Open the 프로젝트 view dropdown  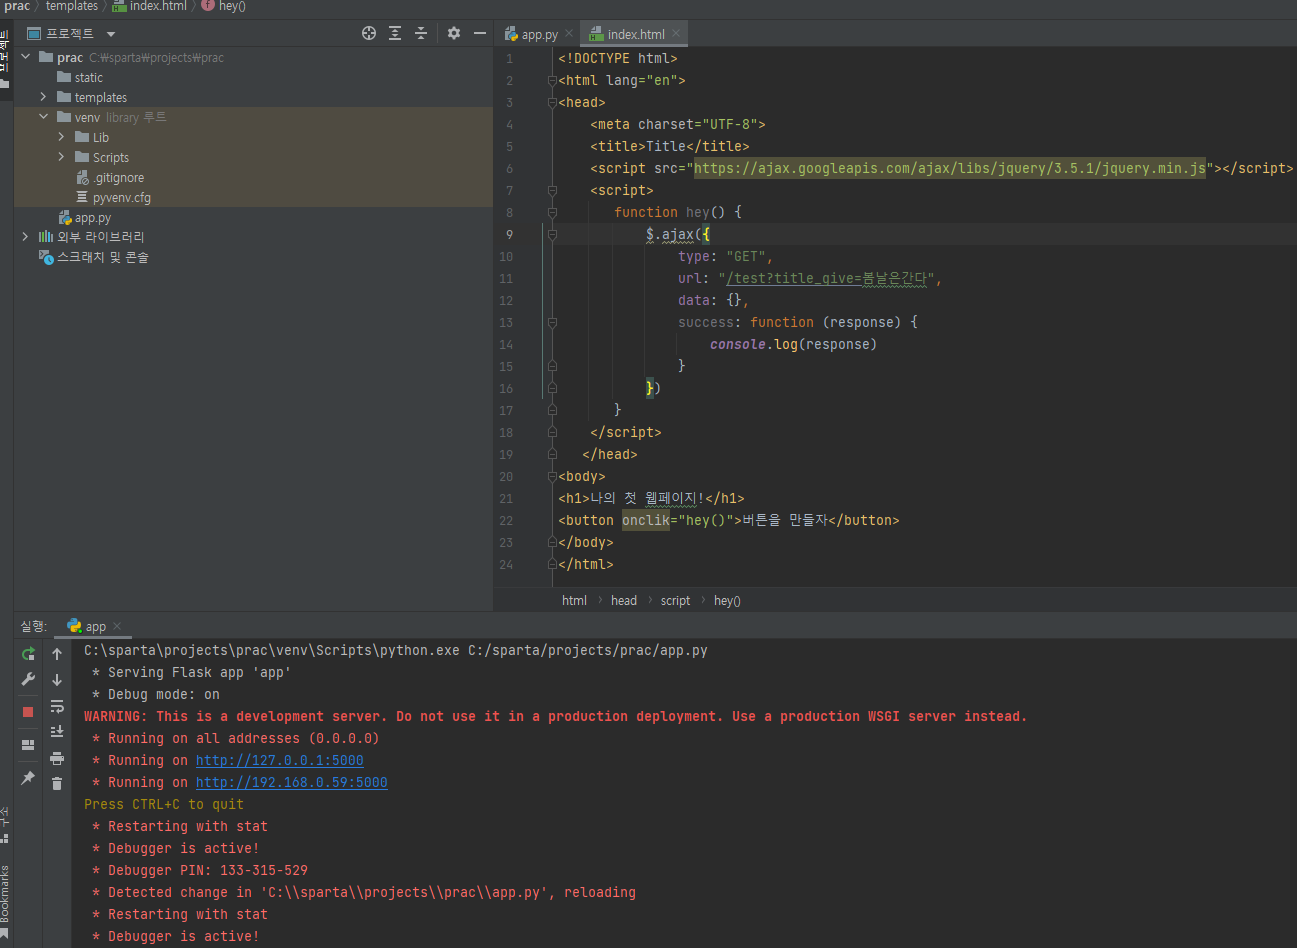point(111,34)
